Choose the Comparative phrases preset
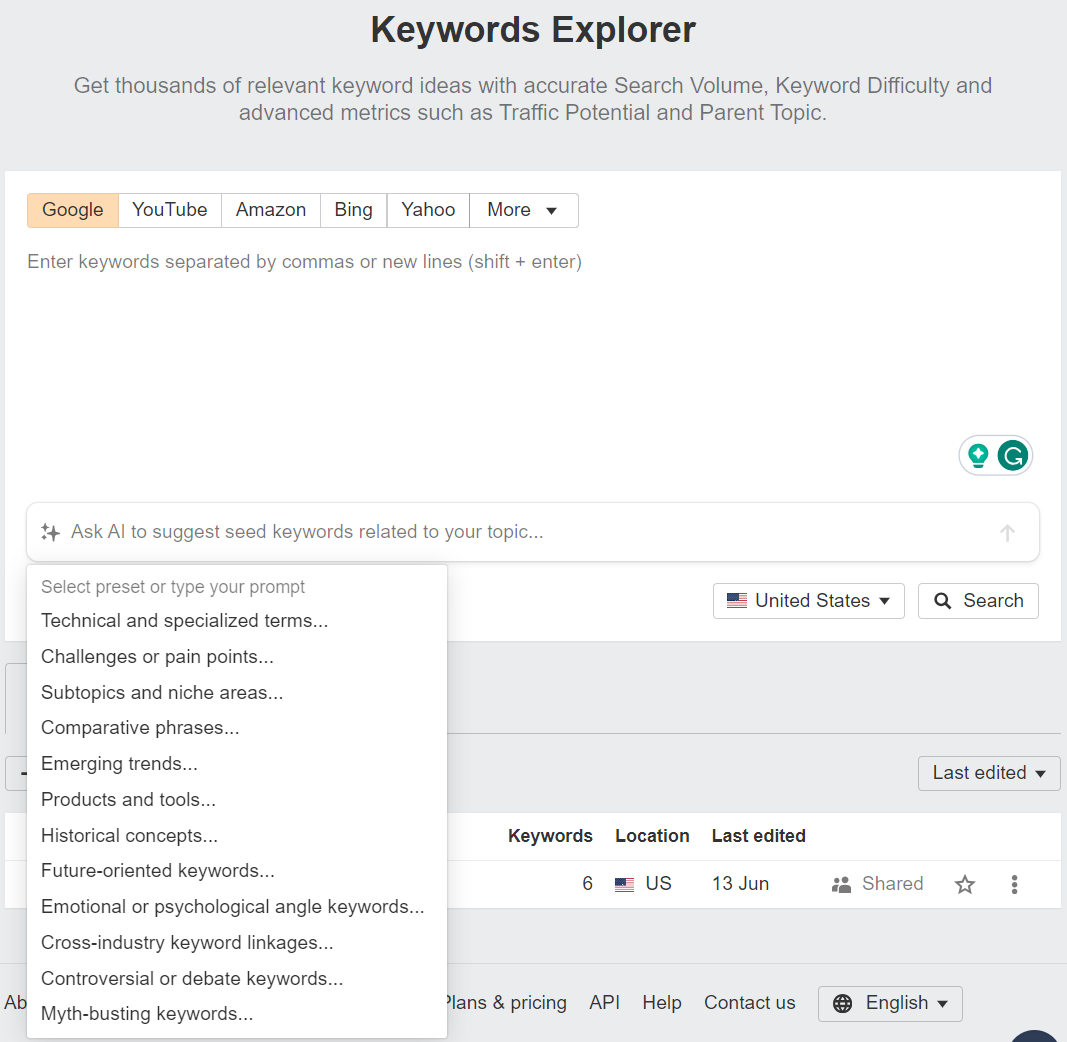1067x1042 pixels. click(x=237, y=728)
